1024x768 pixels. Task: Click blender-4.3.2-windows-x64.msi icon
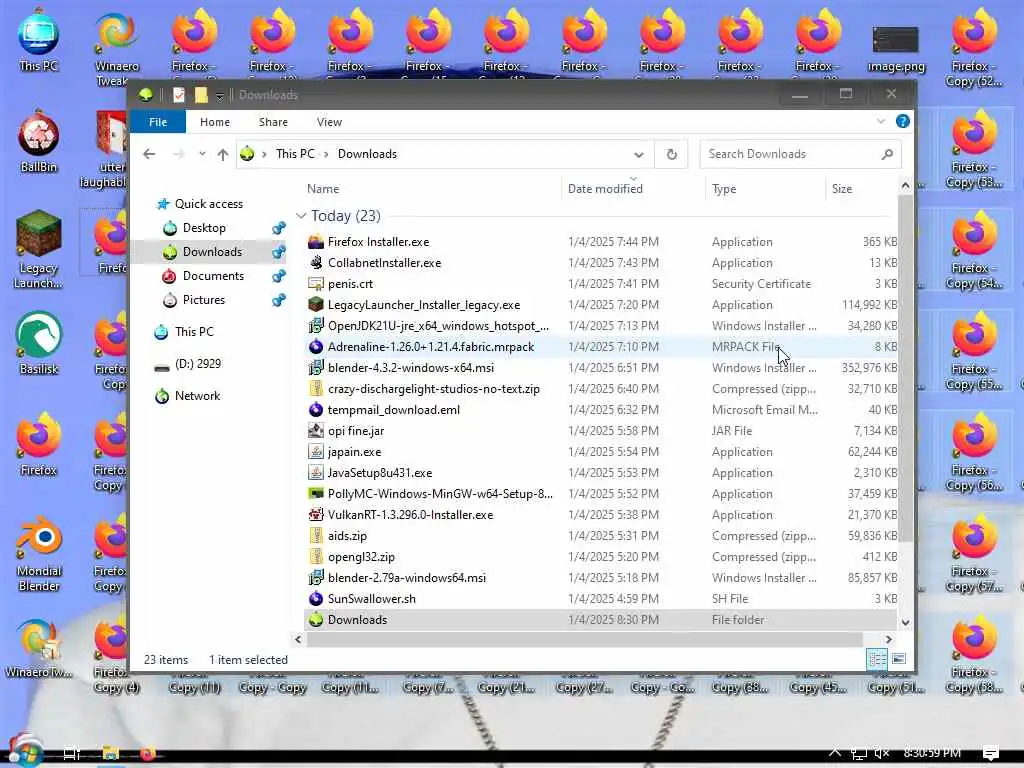point(316,368)
